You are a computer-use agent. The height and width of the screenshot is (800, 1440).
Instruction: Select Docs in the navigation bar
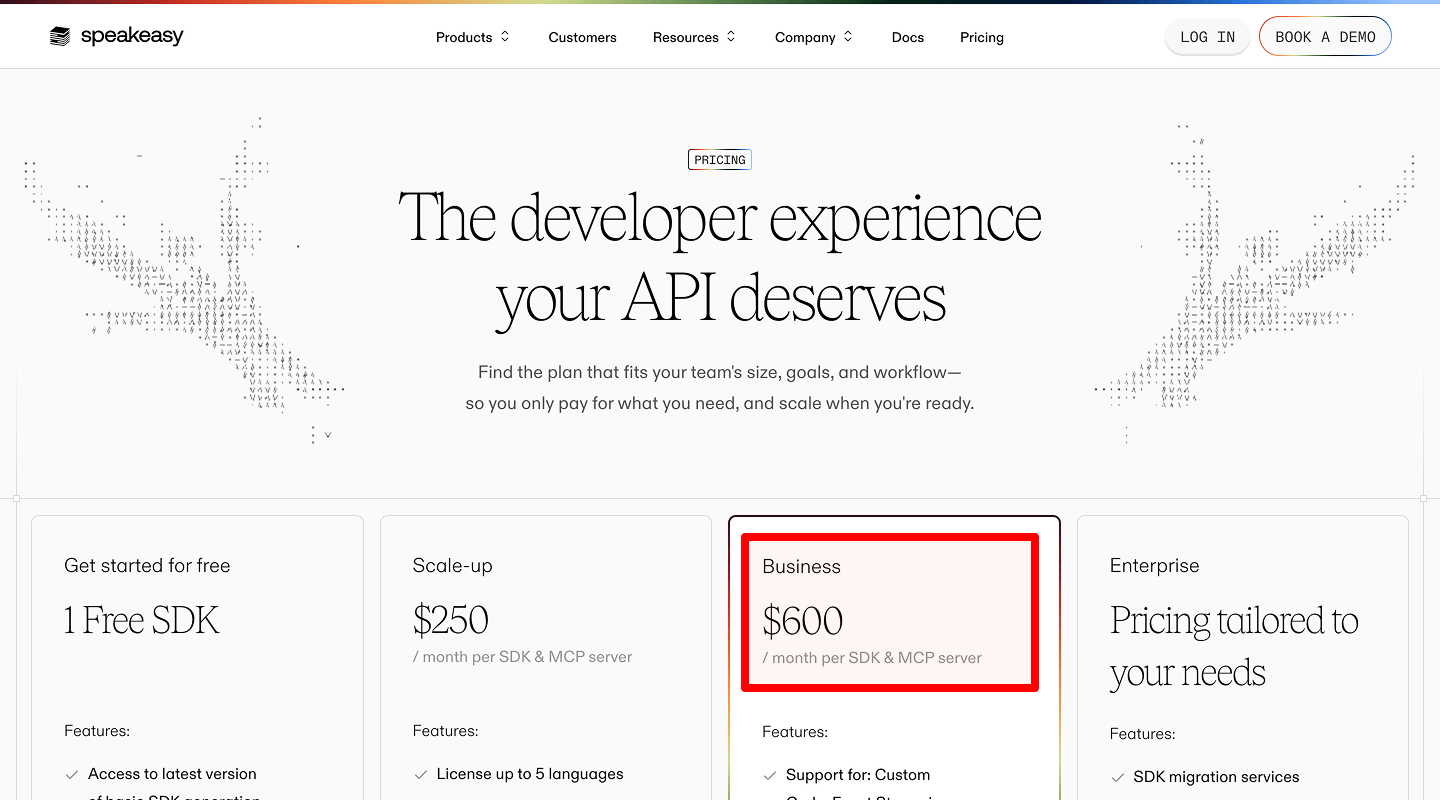click(907, 37)
